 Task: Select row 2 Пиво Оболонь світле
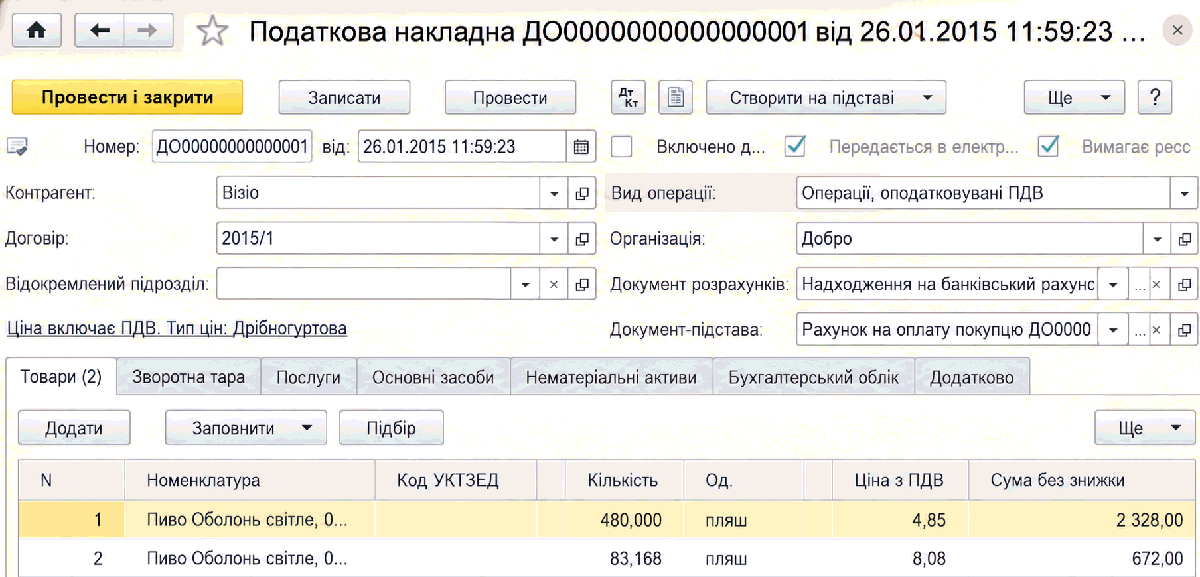pyautogui.click(x=249, y=559)
